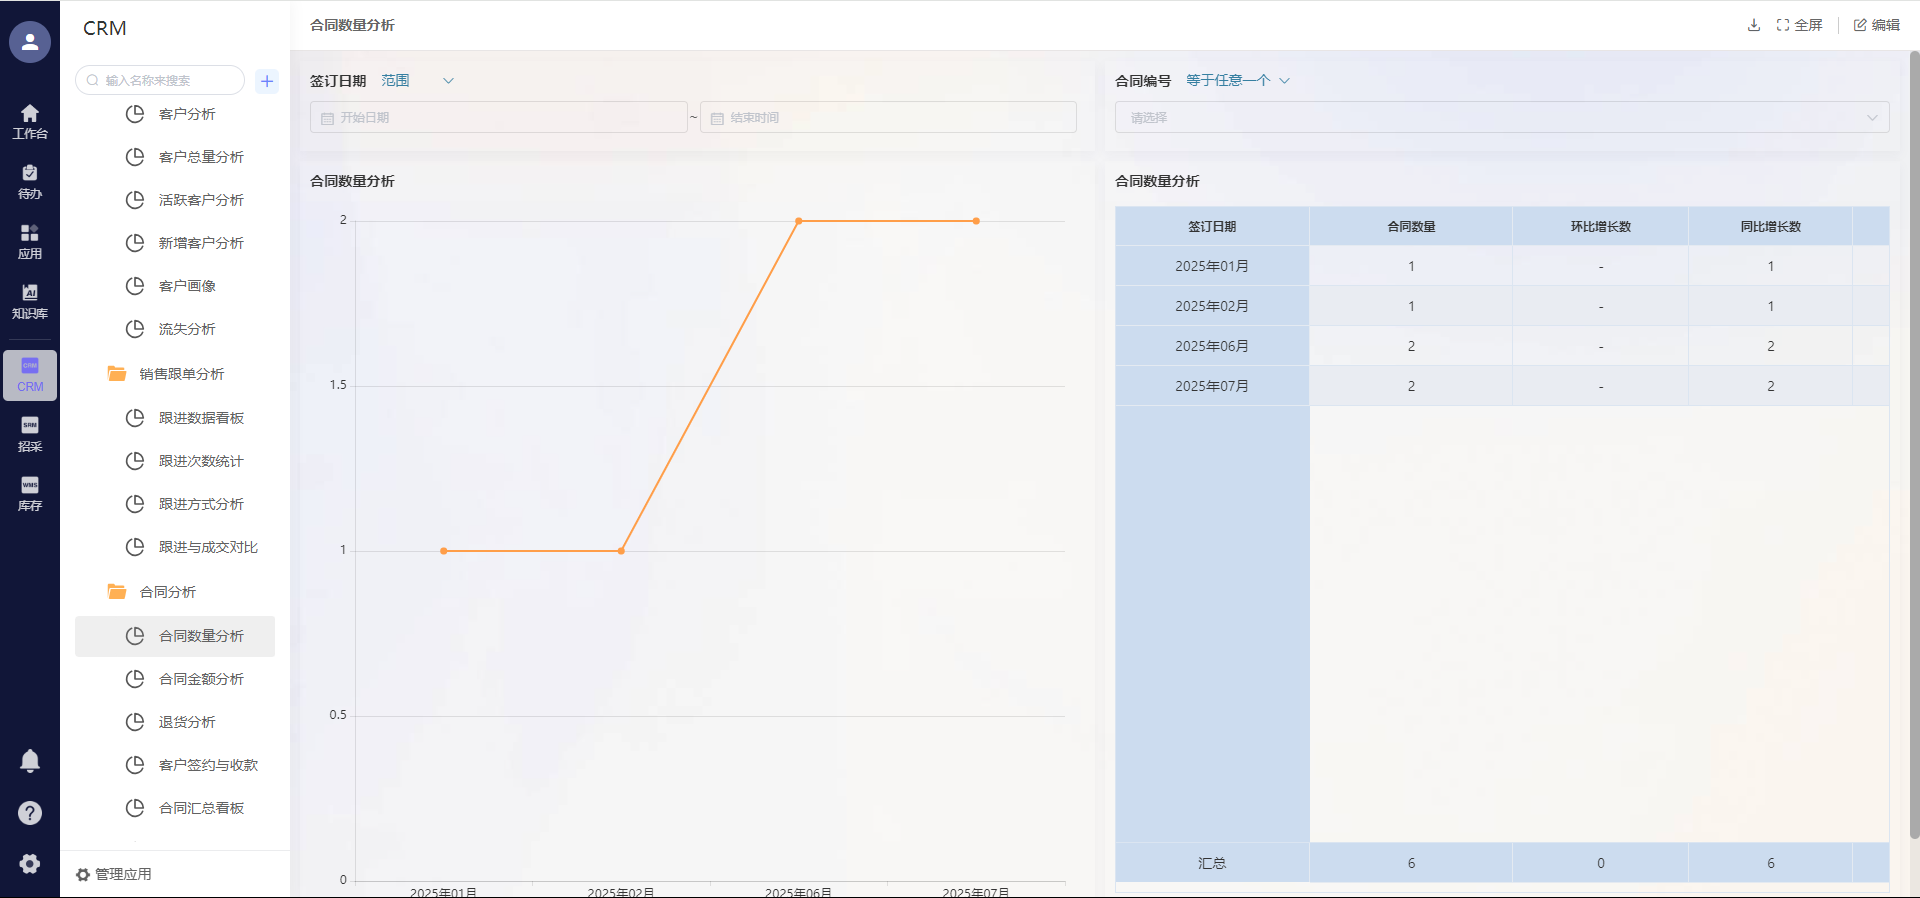1920x898 pixels.
Task: Click the notification bell icon
Action: point(30,761)
